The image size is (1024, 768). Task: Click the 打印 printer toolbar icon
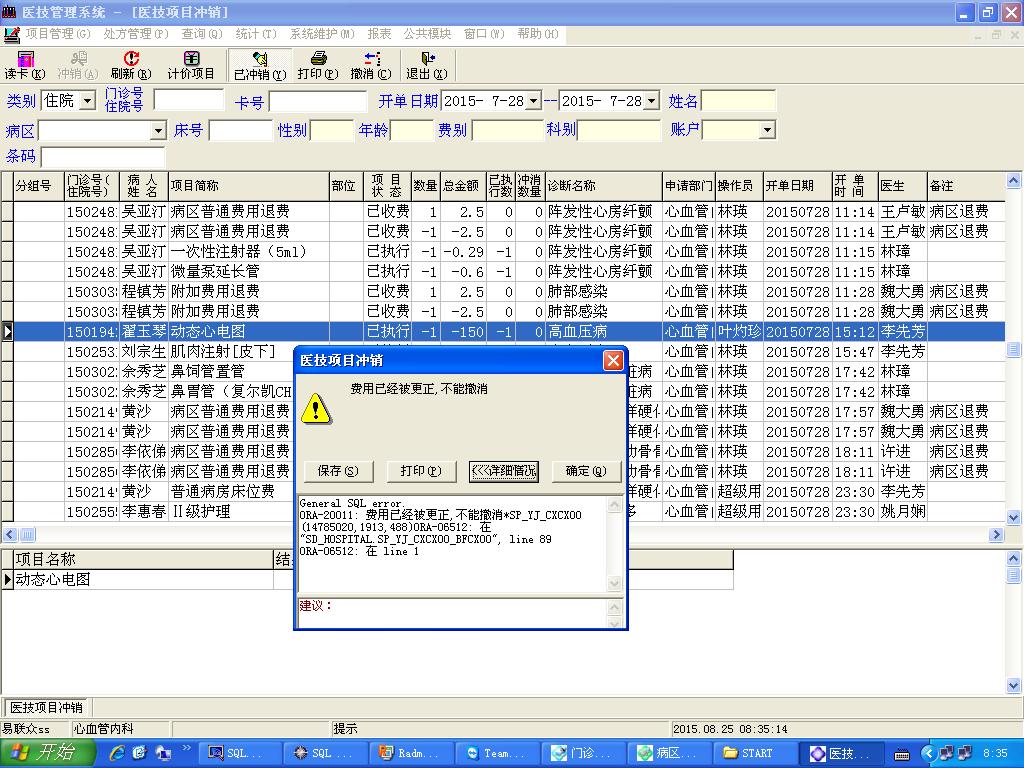[x=318, y=65]
